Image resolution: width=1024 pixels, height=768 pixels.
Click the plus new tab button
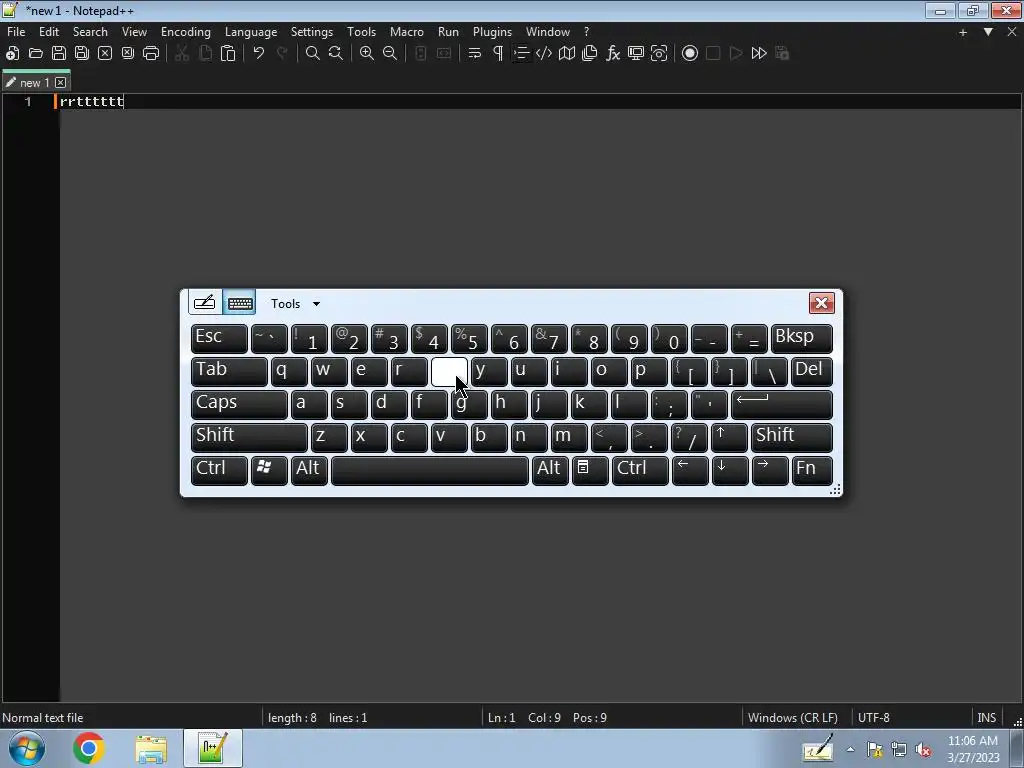coord(963,32)
